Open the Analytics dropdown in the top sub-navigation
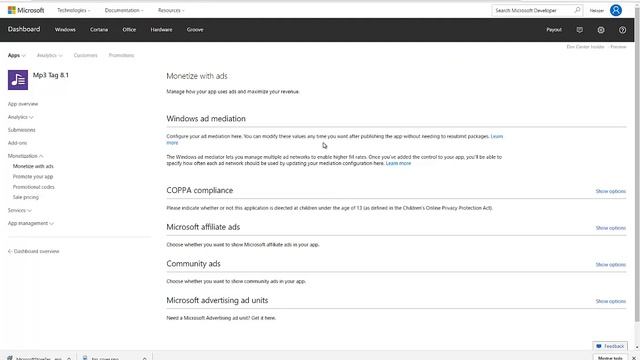640x360 pixels. click(x=49, y=55)
